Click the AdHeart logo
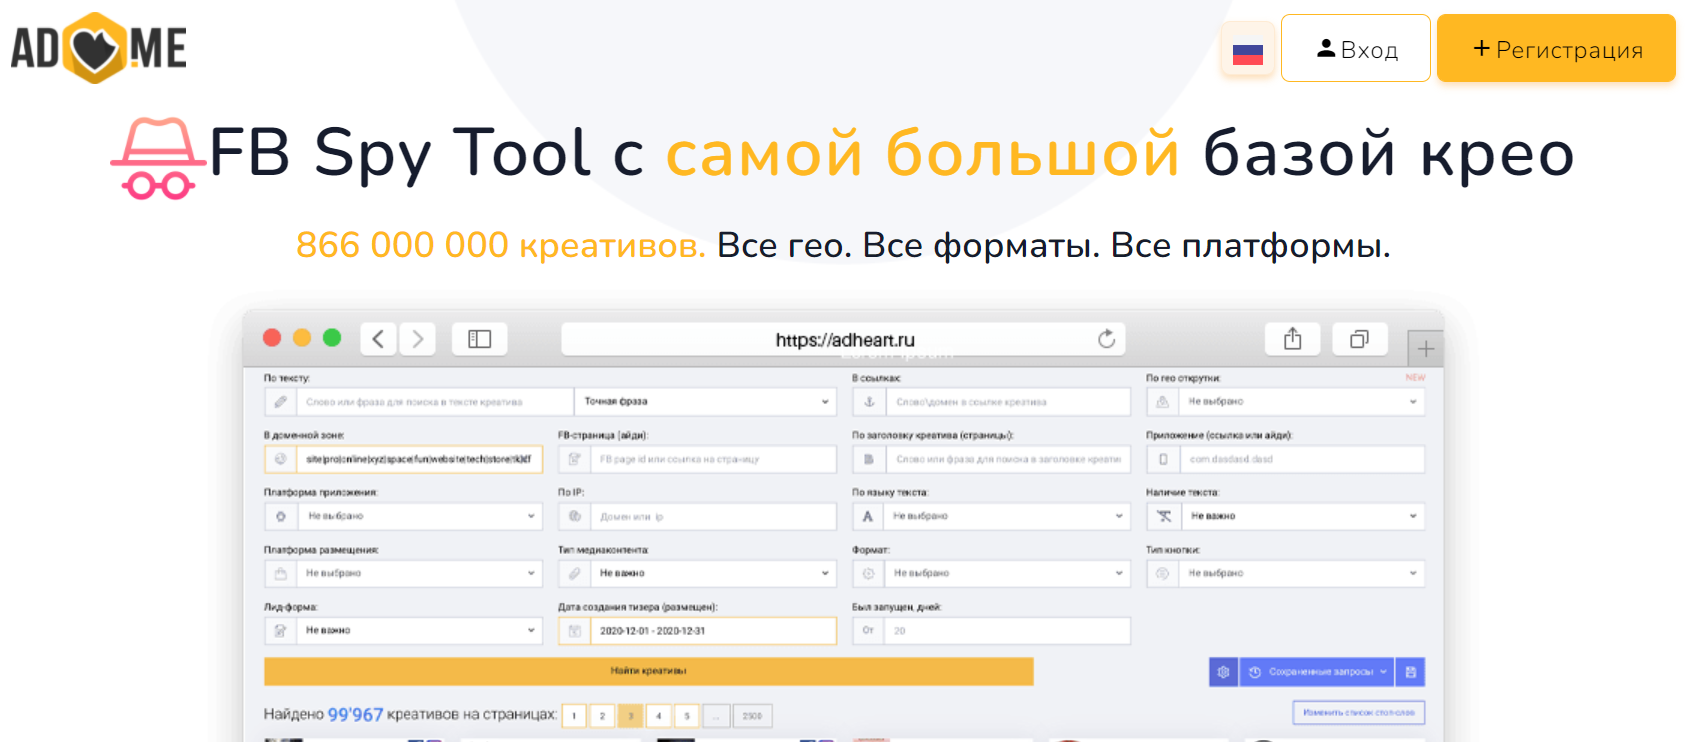Viewport: 1693px width, 742px height. (x=98, y=48)
